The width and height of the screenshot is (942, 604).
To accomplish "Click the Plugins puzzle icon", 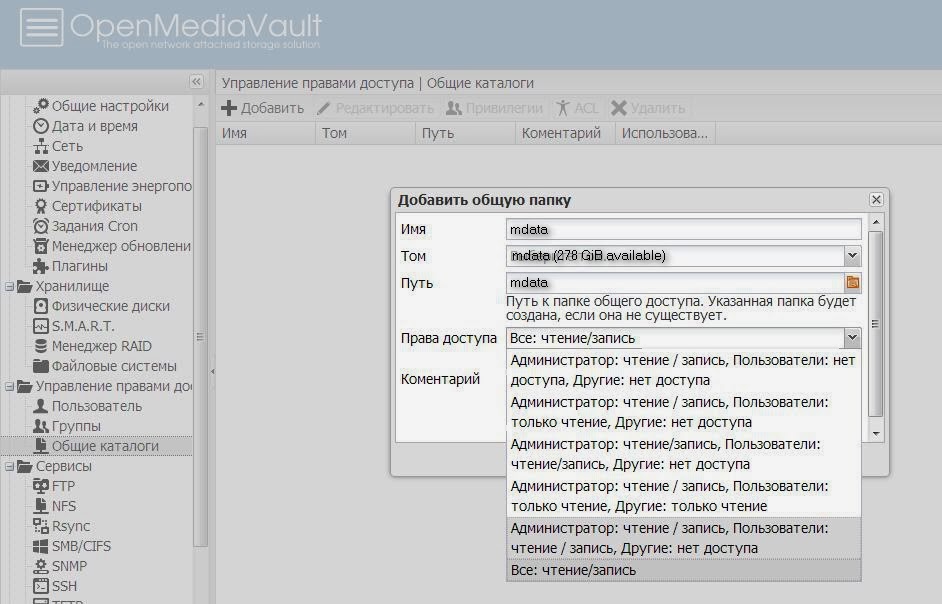I will pos(40,266).
